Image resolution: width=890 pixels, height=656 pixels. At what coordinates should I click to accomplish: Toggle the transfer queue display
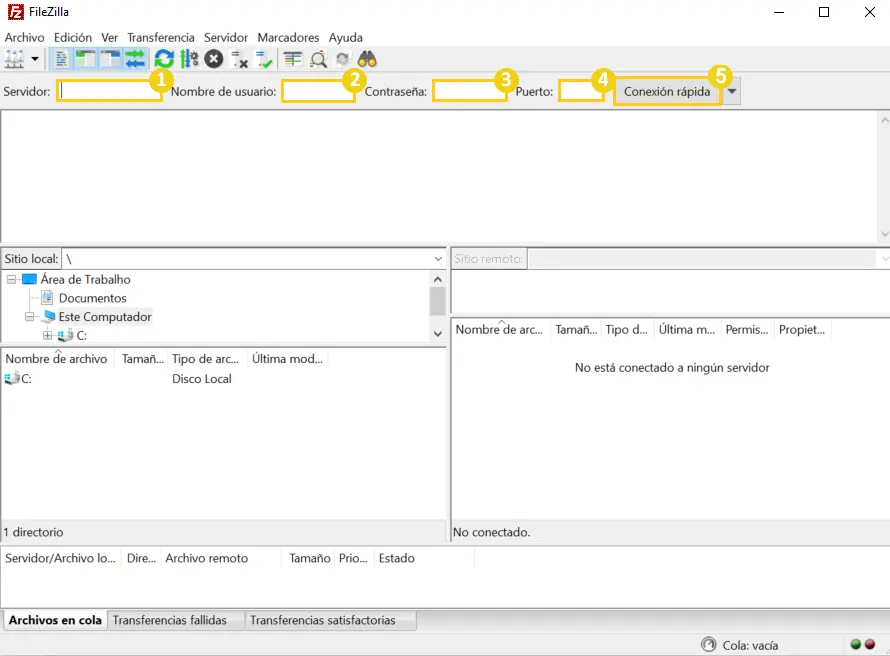[135, 59]
